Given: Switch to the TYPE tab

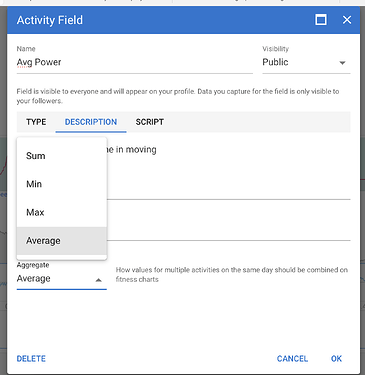Looking at the screenshot, I should point(36,122).
